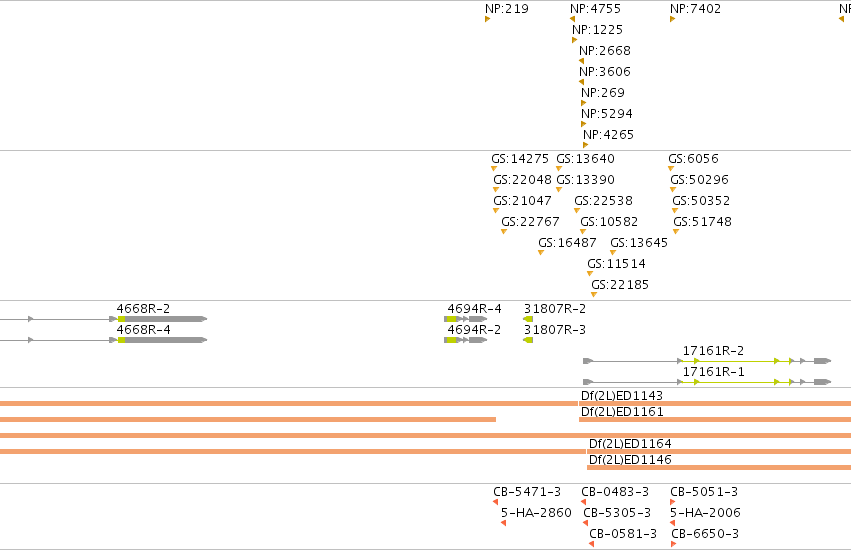This screenshot has width=851, height=550.
Task: Open the NP:3606 insertion entry
Action: coord(605,72)
